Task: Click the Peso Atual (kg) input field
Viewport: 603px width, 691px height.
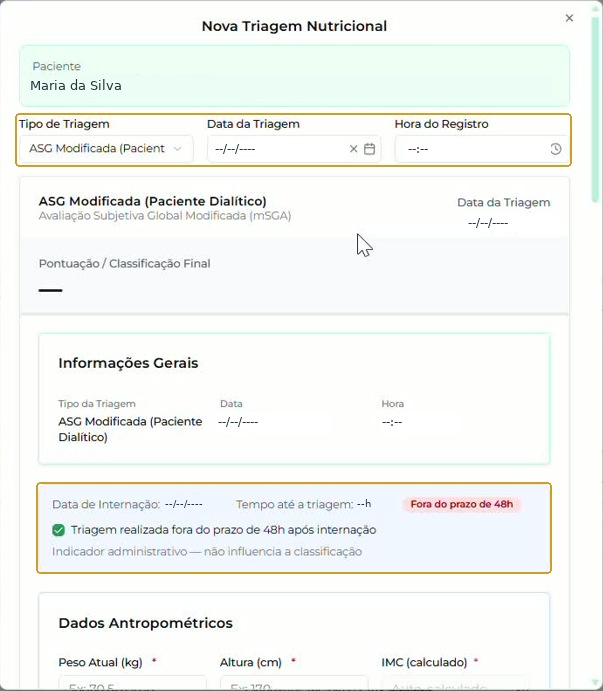Action: (x=132, y=683)
